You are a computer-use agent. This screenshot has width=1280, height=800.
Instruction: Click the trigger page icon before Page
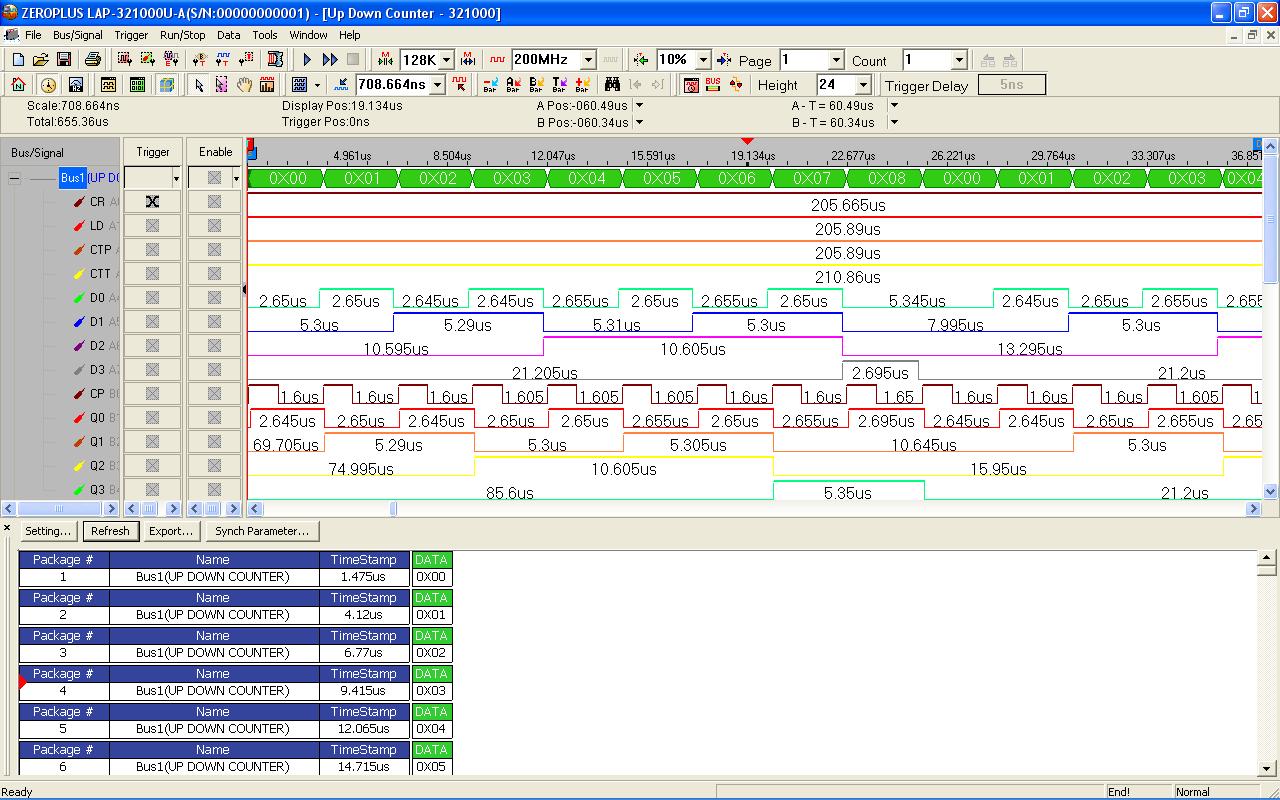tap(725, 60)
